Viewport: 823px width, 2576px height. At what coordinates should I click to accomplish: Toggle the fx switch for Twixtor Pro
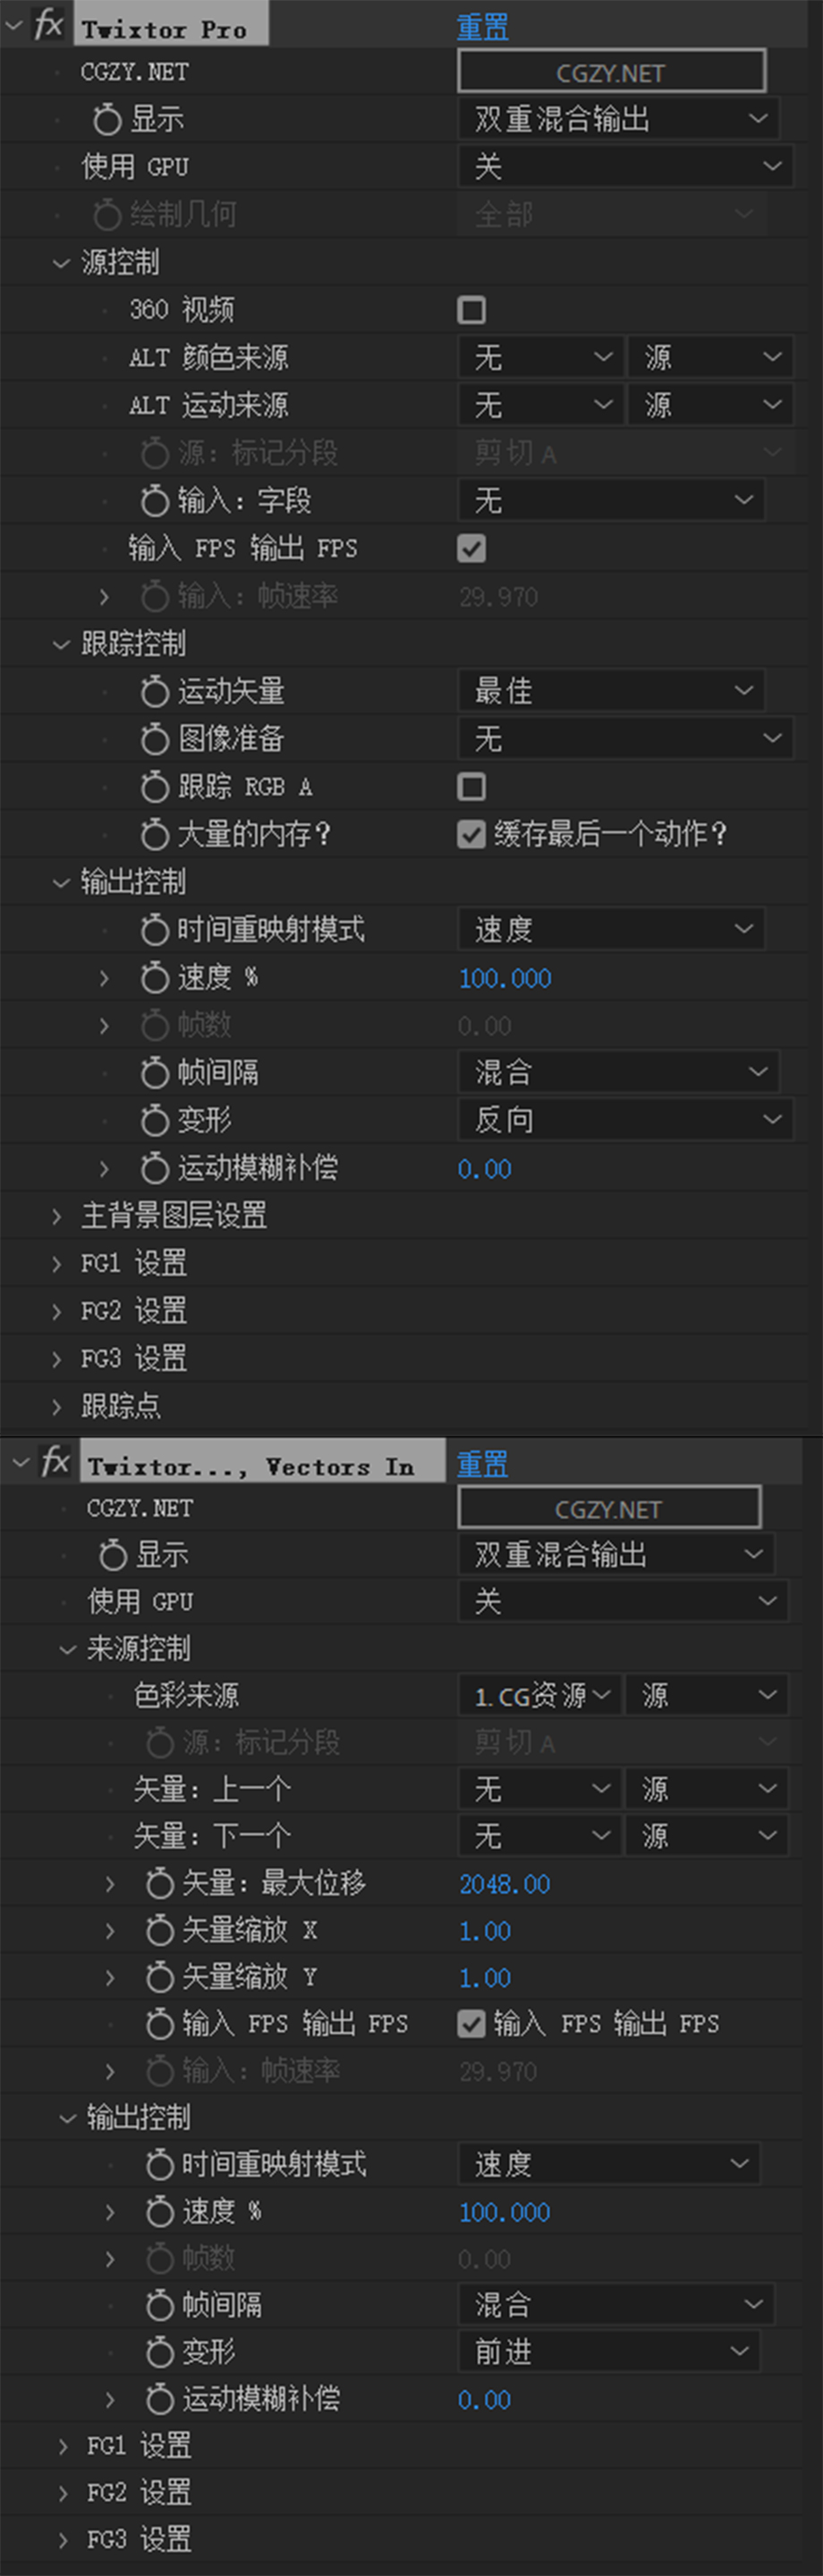48,24
